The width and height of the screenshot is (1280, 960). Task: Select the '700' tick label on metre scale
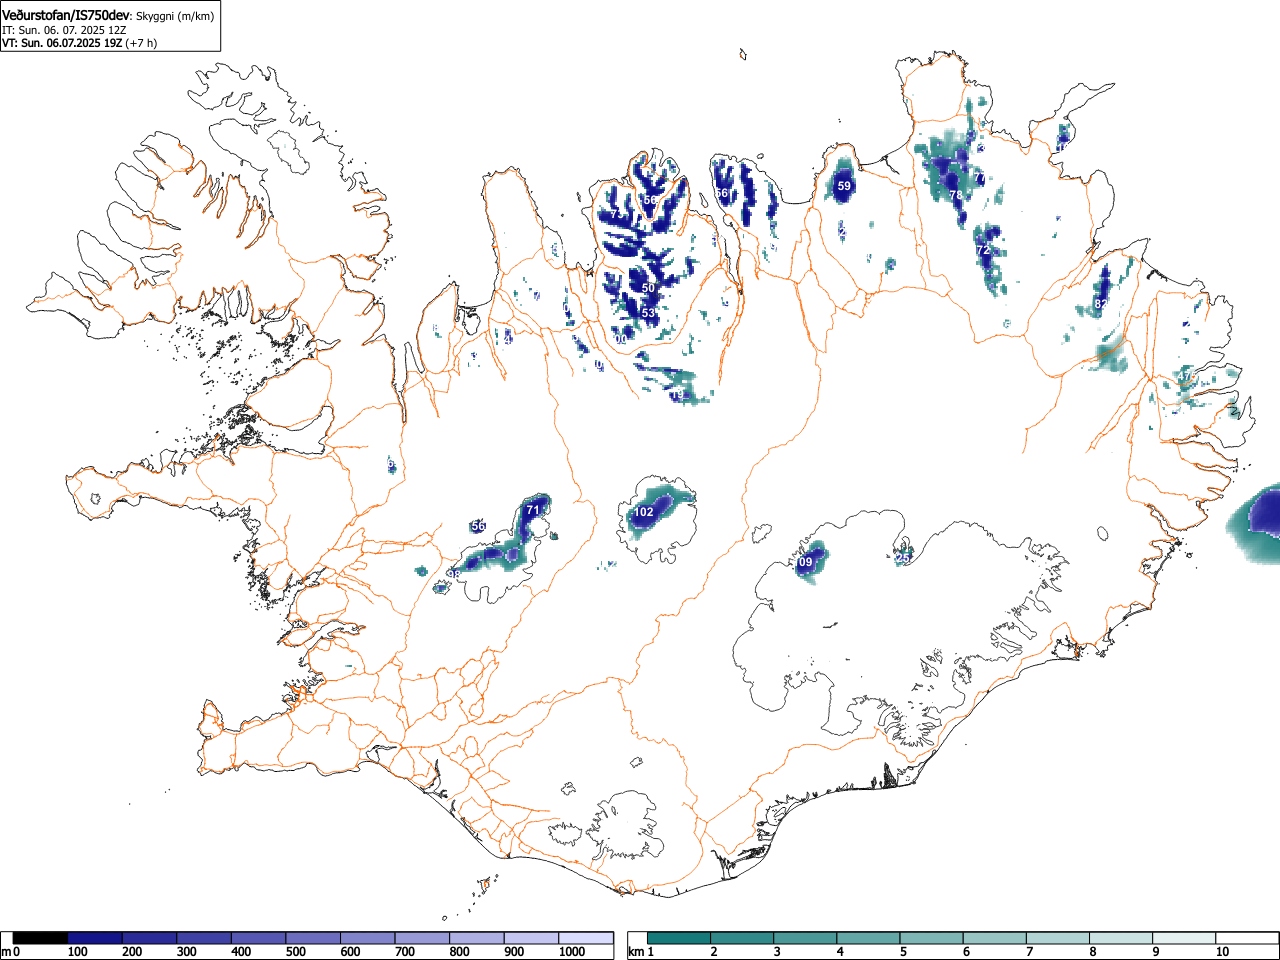pos(405,952)
